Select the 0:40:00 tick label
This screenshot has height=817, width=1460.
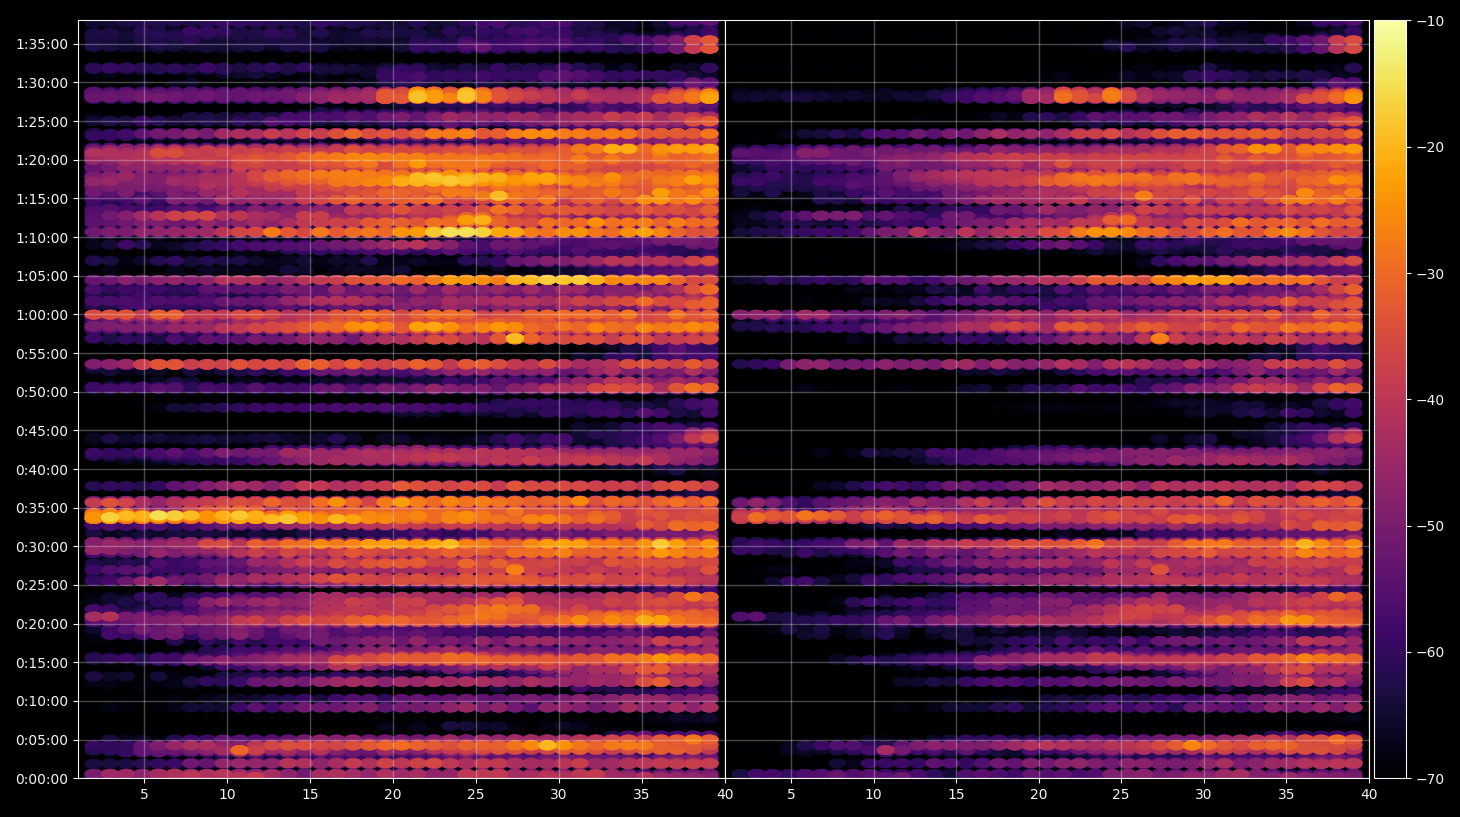click(x=42, y=469)
